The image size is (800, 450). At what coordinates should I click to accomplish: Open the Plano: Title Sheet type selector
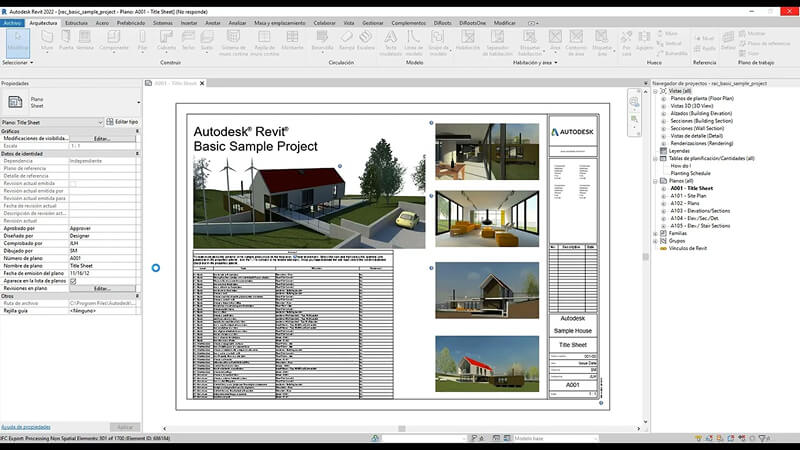click(x=52, y=122)
